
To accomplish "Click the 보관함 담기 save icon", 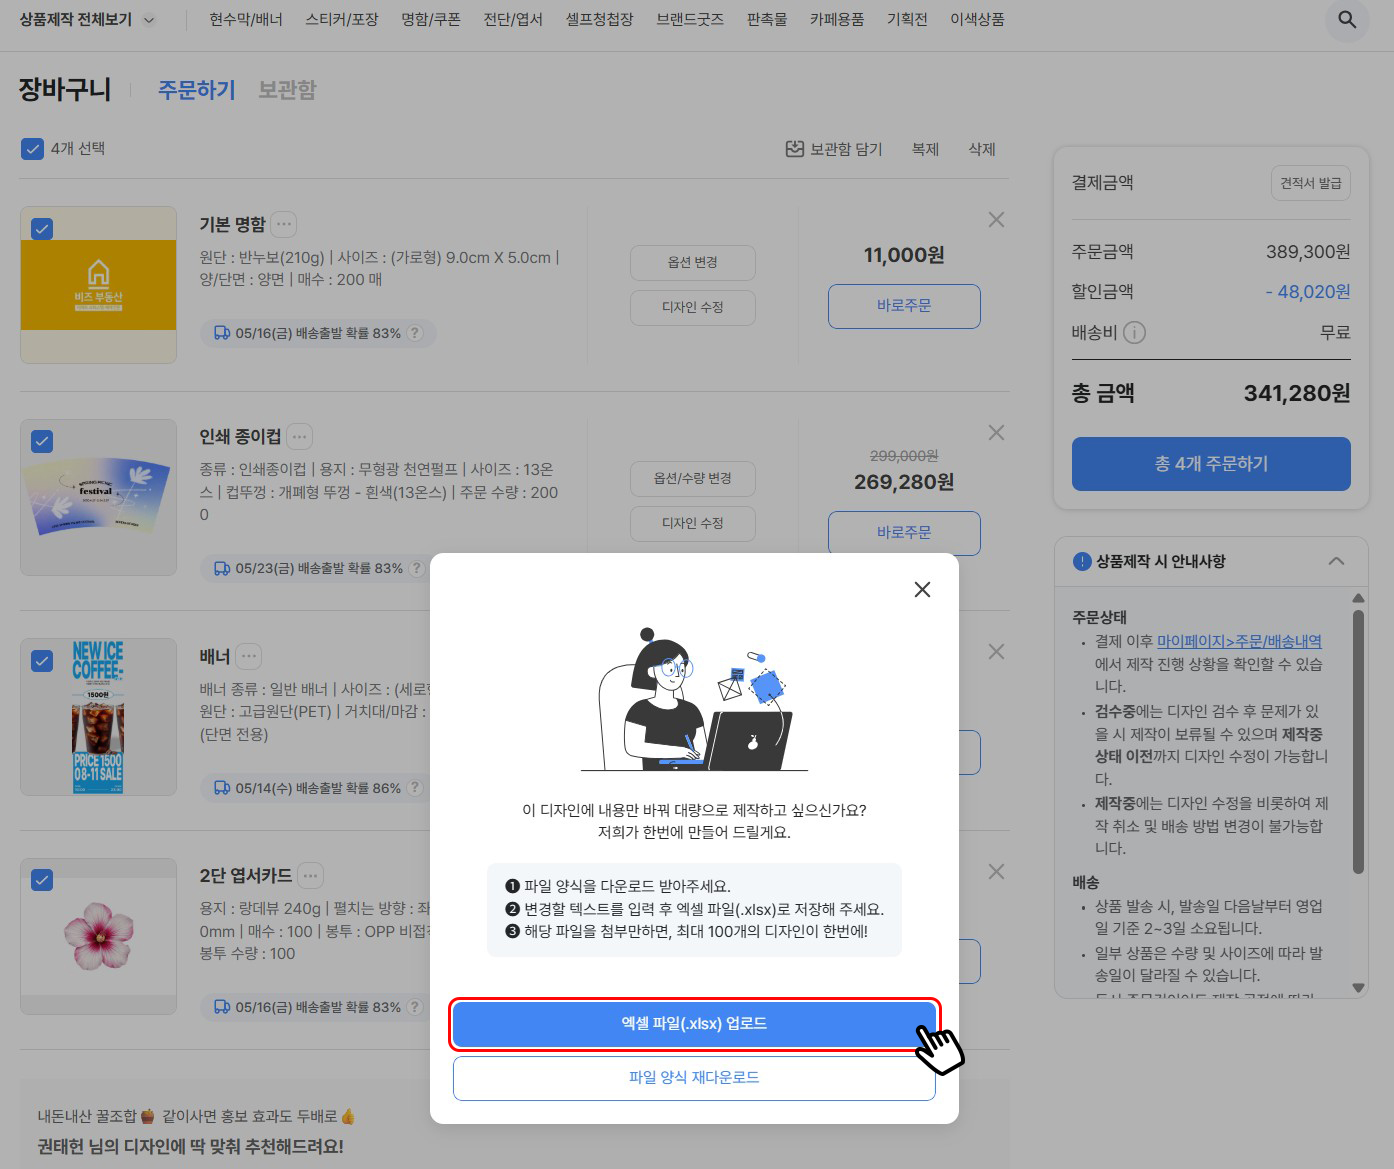I will 793,148.
